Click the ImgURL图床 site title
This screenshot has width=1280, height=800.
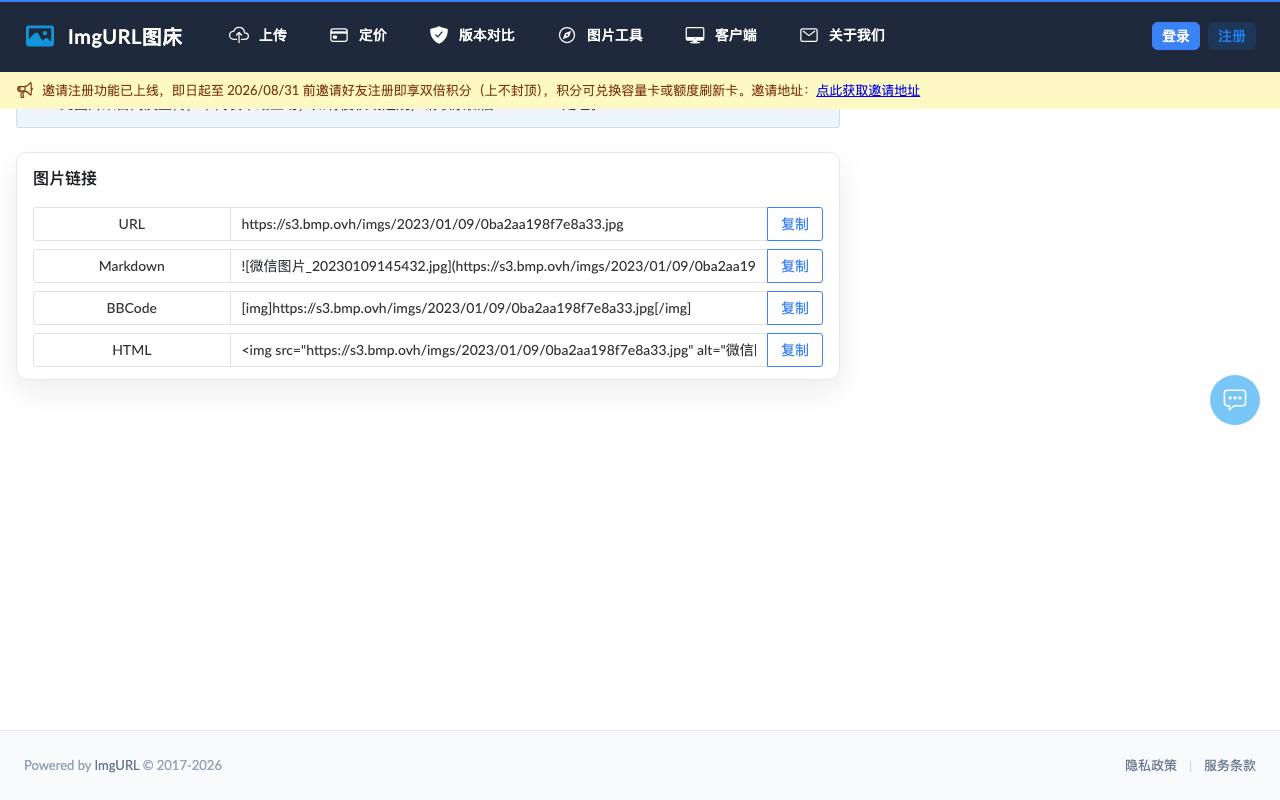coord(125,37)
